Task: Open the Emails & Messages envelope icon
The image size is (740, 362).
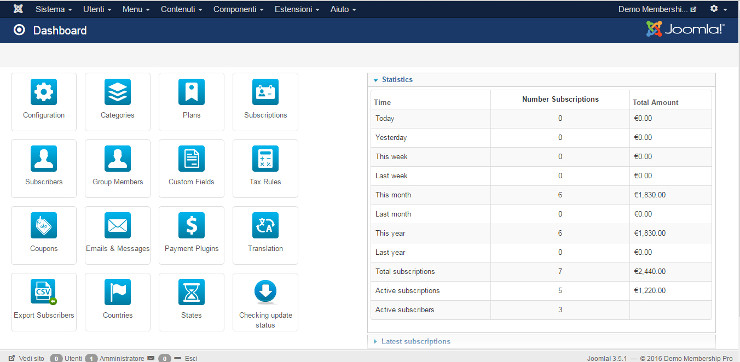Action: click(118, 225)
